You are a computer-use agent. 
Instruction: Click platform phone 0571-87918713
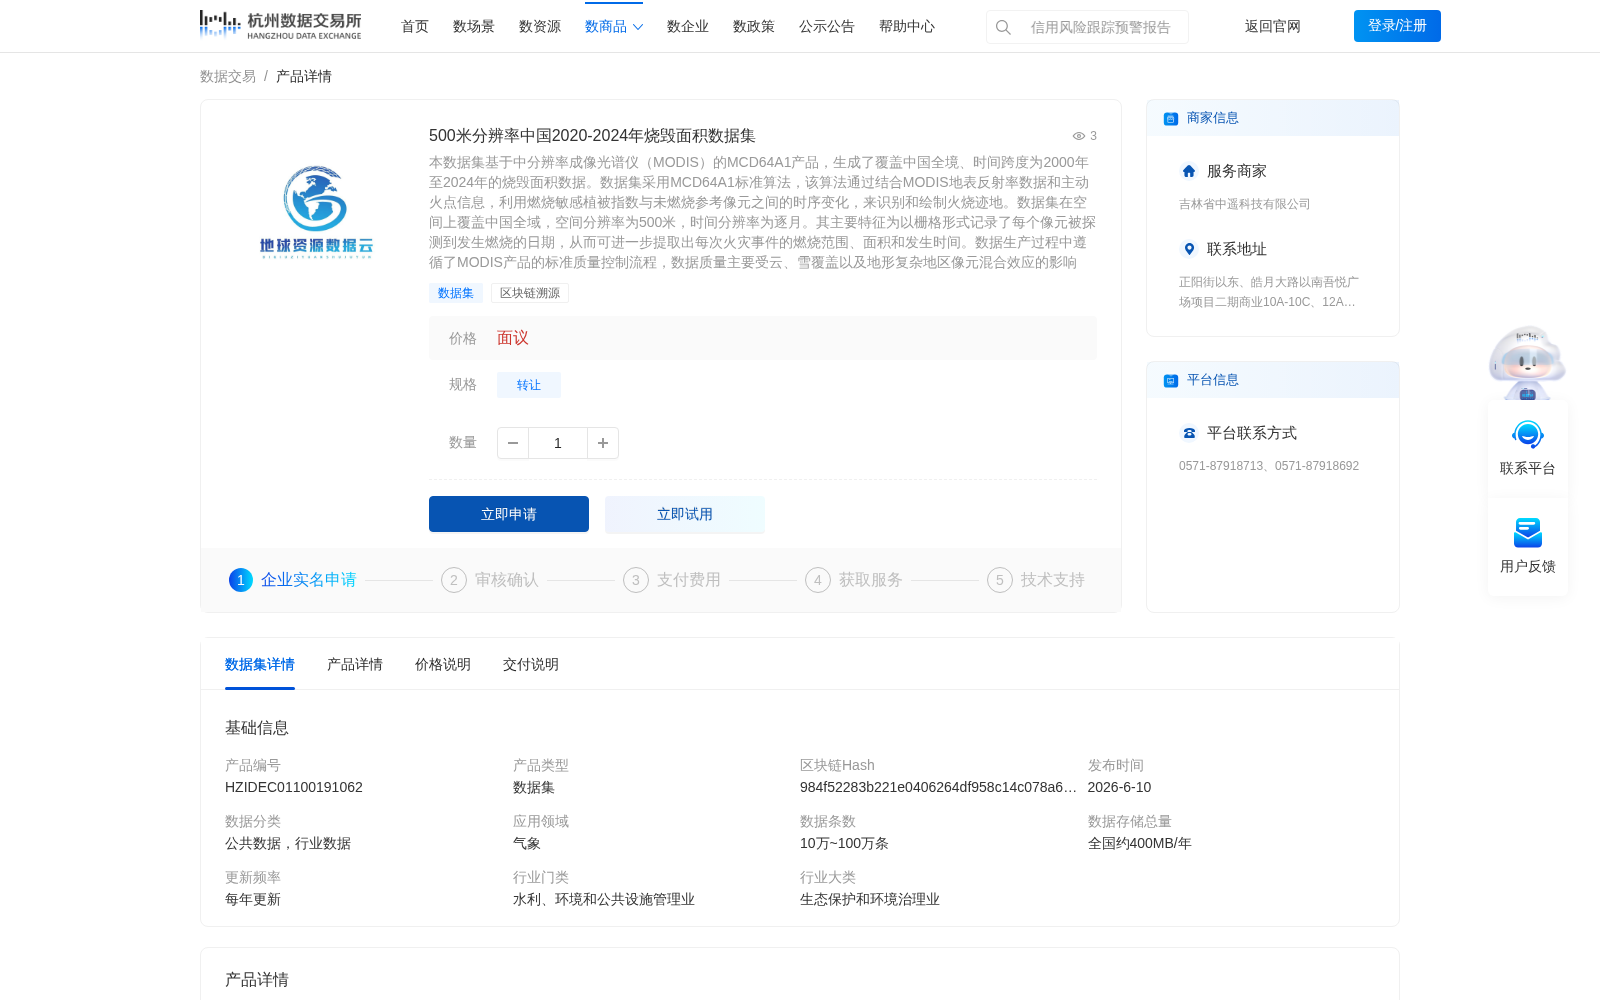pos(1221,466)
